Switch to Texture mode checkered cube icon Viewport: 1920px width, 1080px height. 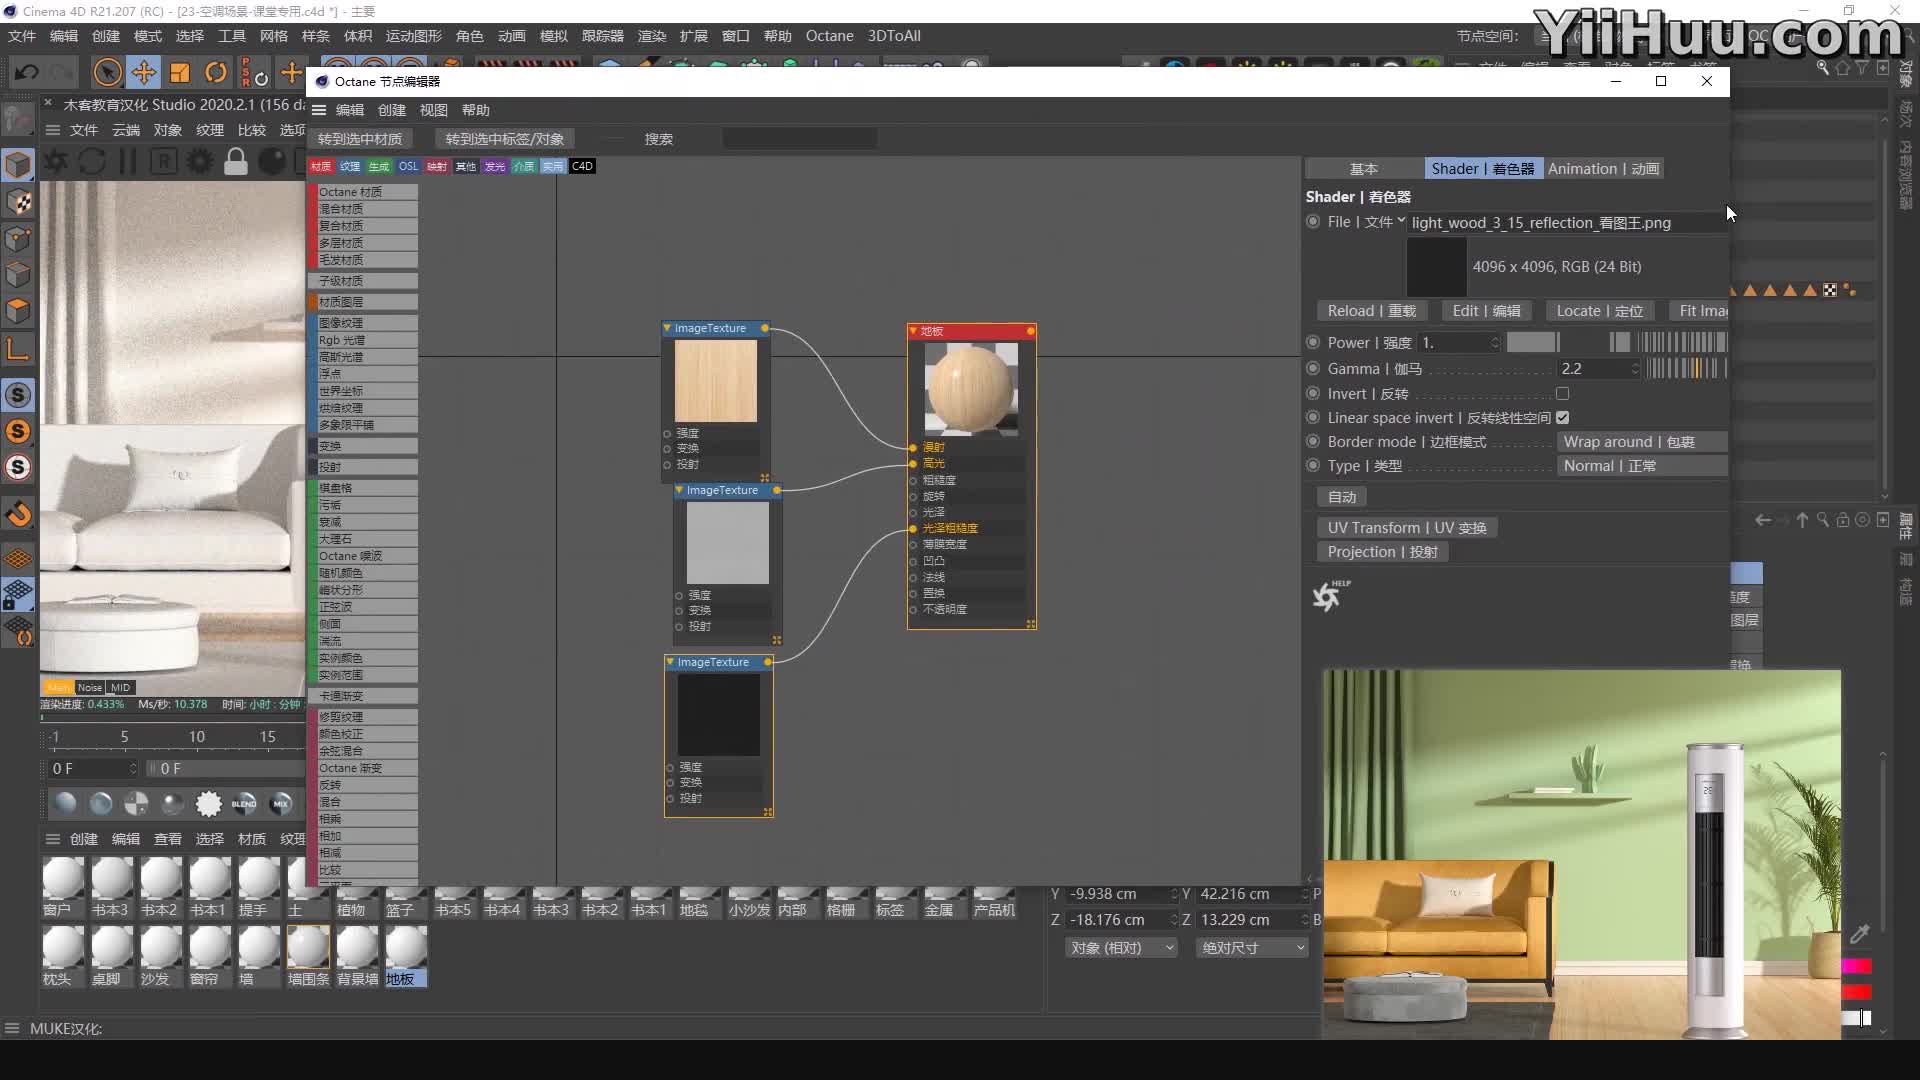click(x=18, y=202)
